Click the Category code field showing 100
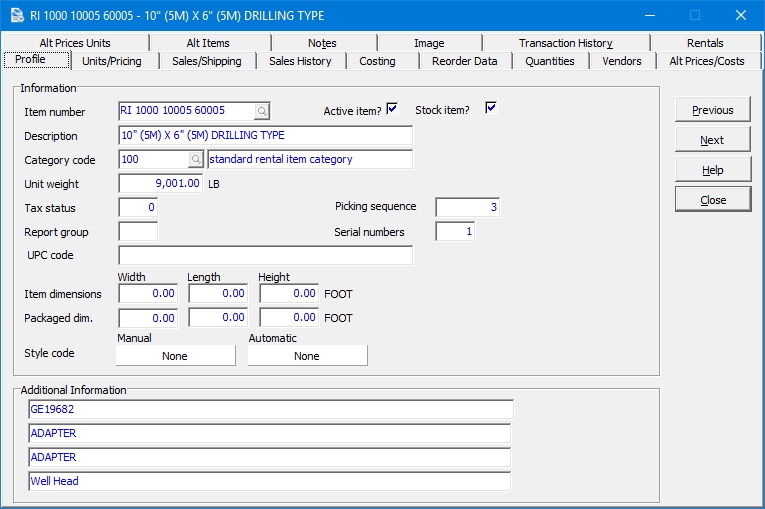The width and height of the screenshot is (765, 509). (154, 160)
